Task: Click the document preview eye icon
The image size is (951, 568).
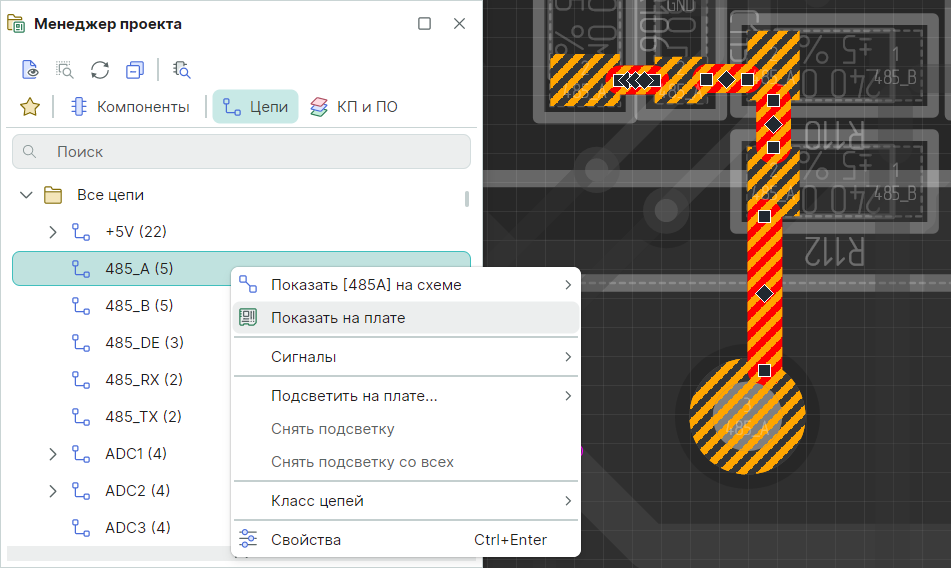Action: tap(30, 70)
